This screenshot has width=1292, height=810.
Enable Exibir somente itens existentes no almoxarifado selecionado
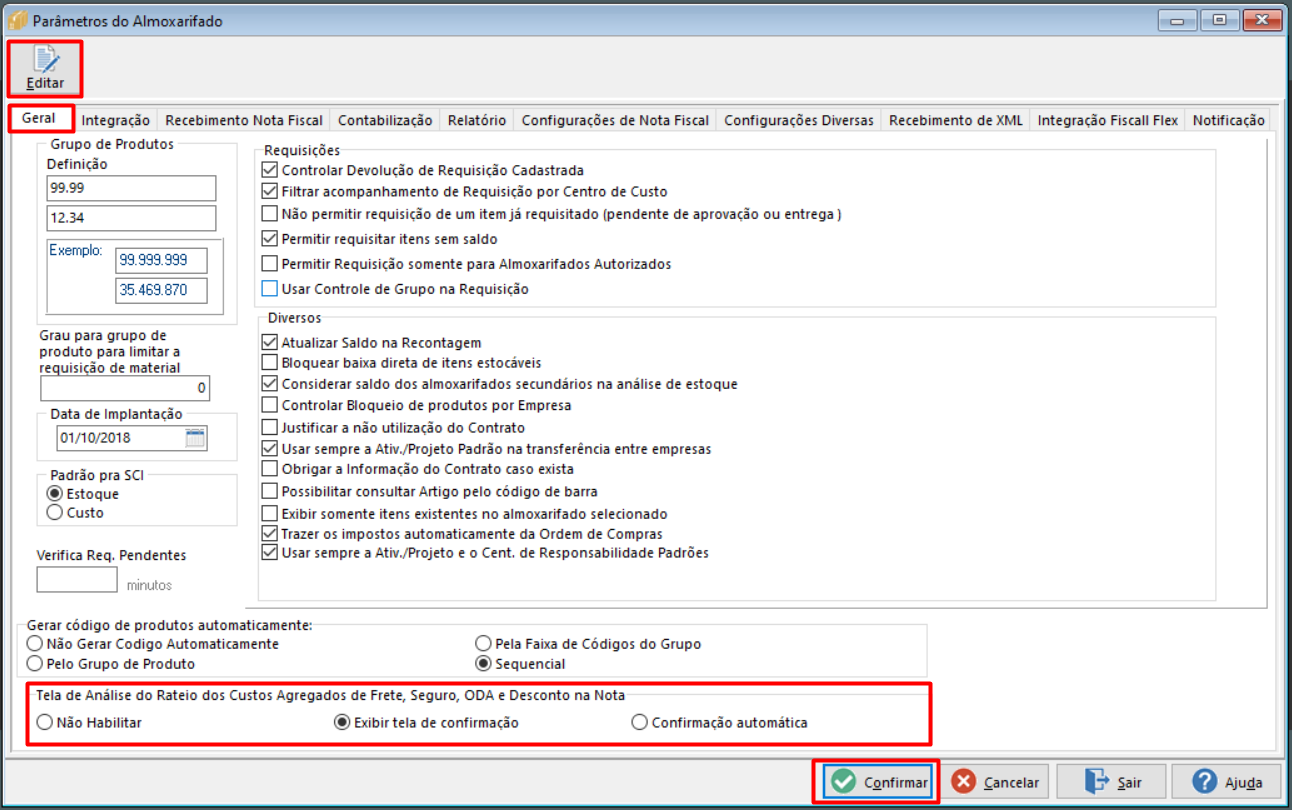[269, 513]
